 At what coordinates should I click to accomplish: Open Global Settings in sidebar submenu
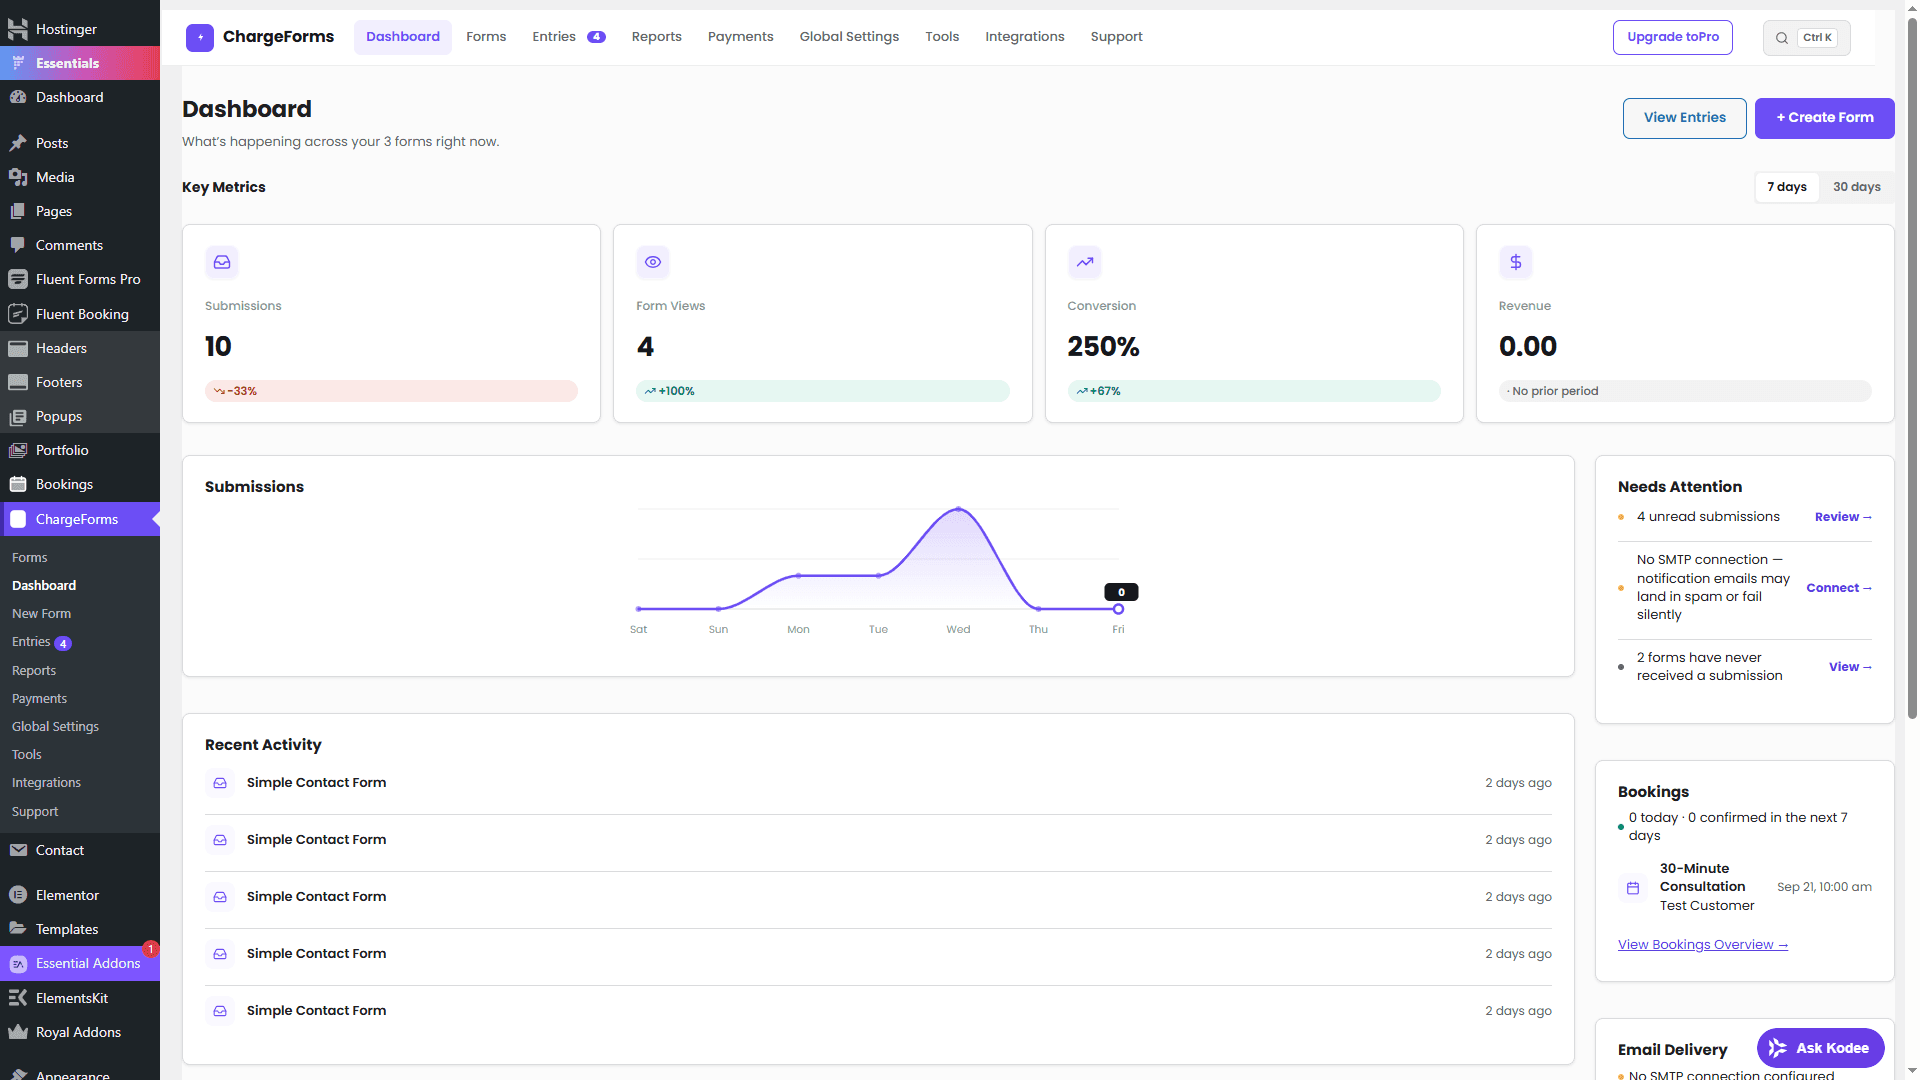pyautogui.click(x=55, y=727)
